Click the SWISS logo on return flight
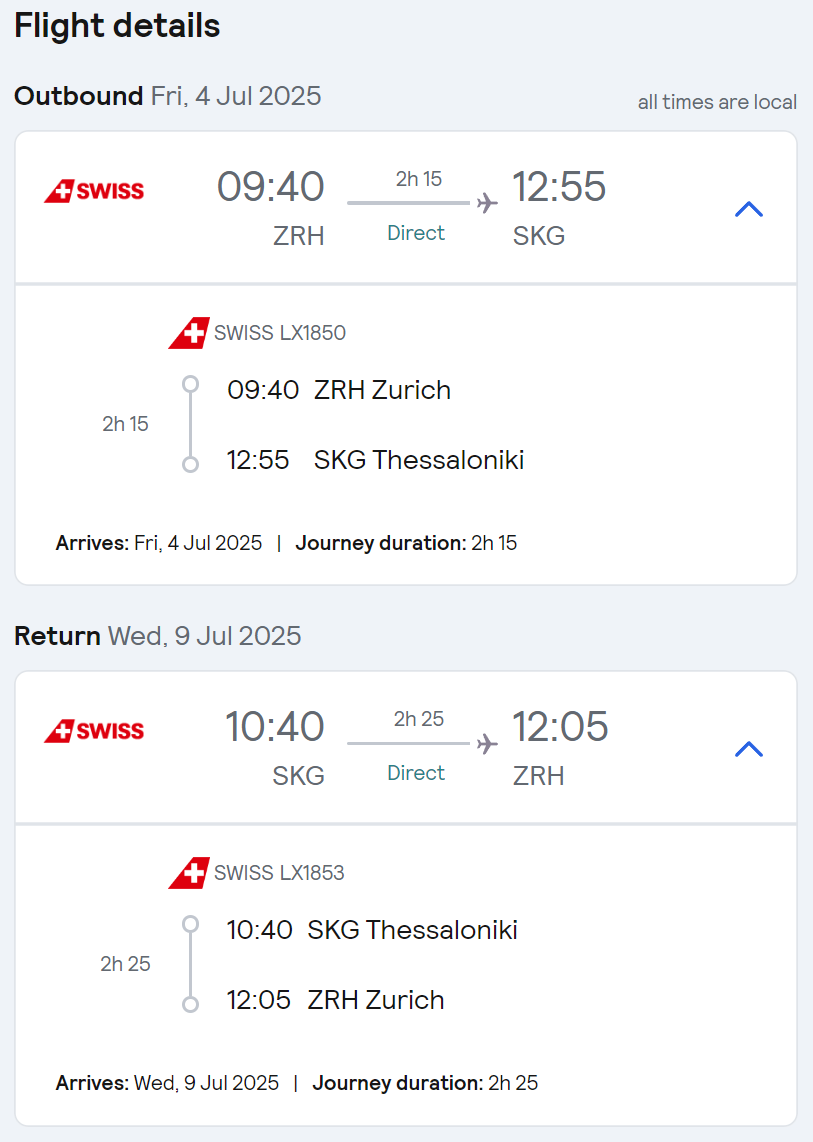 tap(94, 731)
